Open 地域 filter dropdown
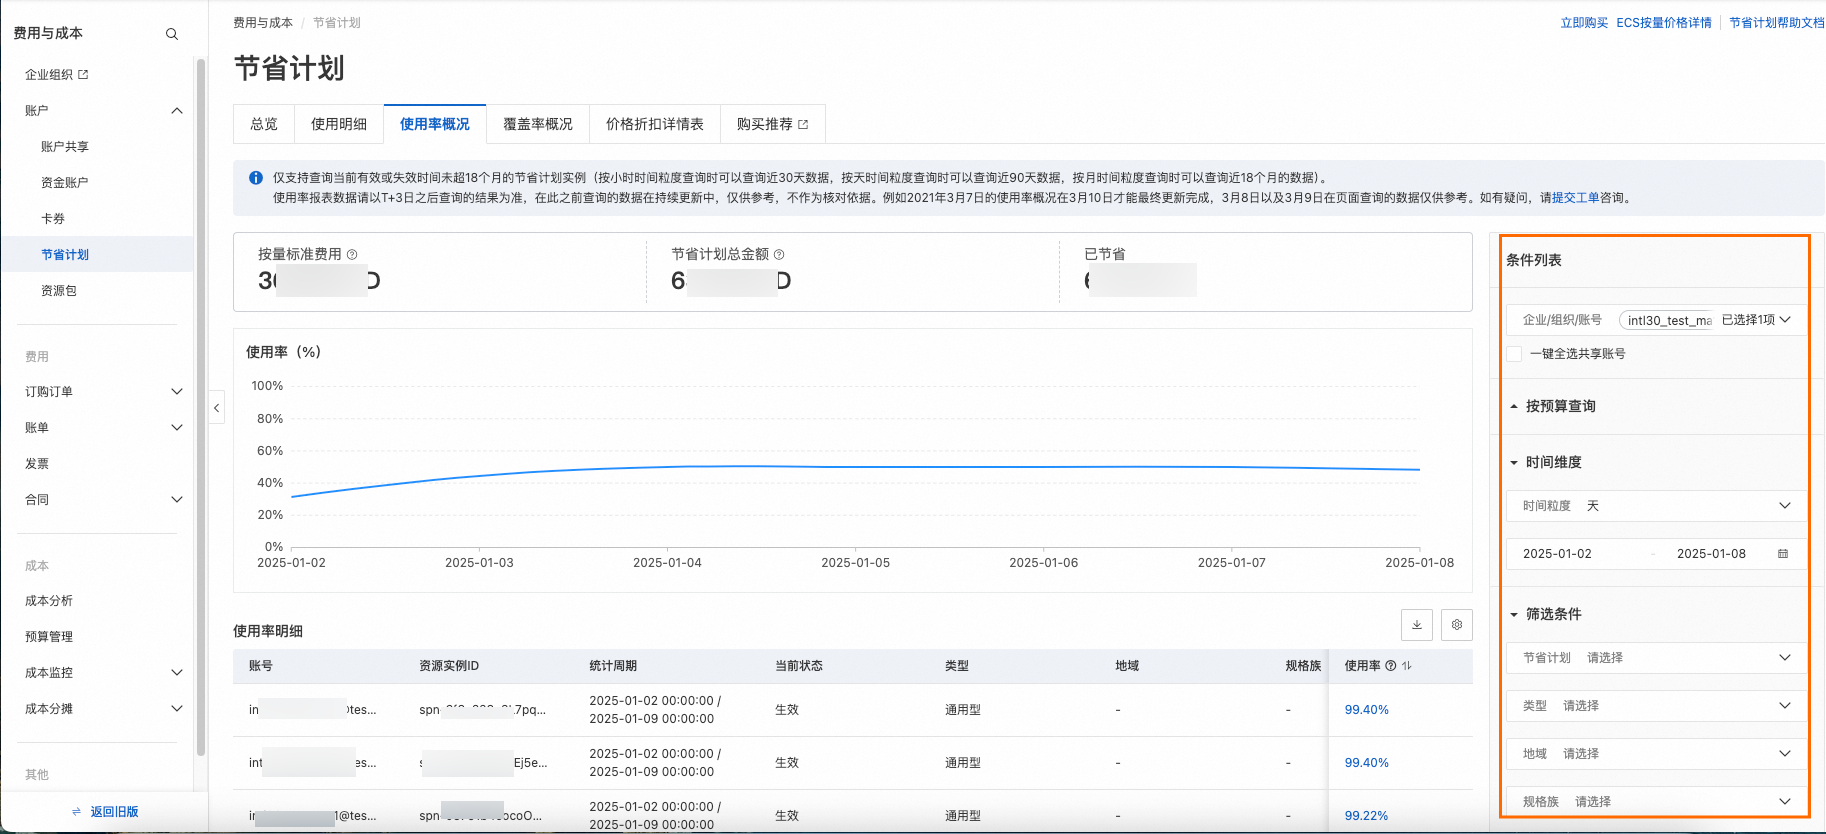Viewport: 1826px width, 834px height. 1657,754
